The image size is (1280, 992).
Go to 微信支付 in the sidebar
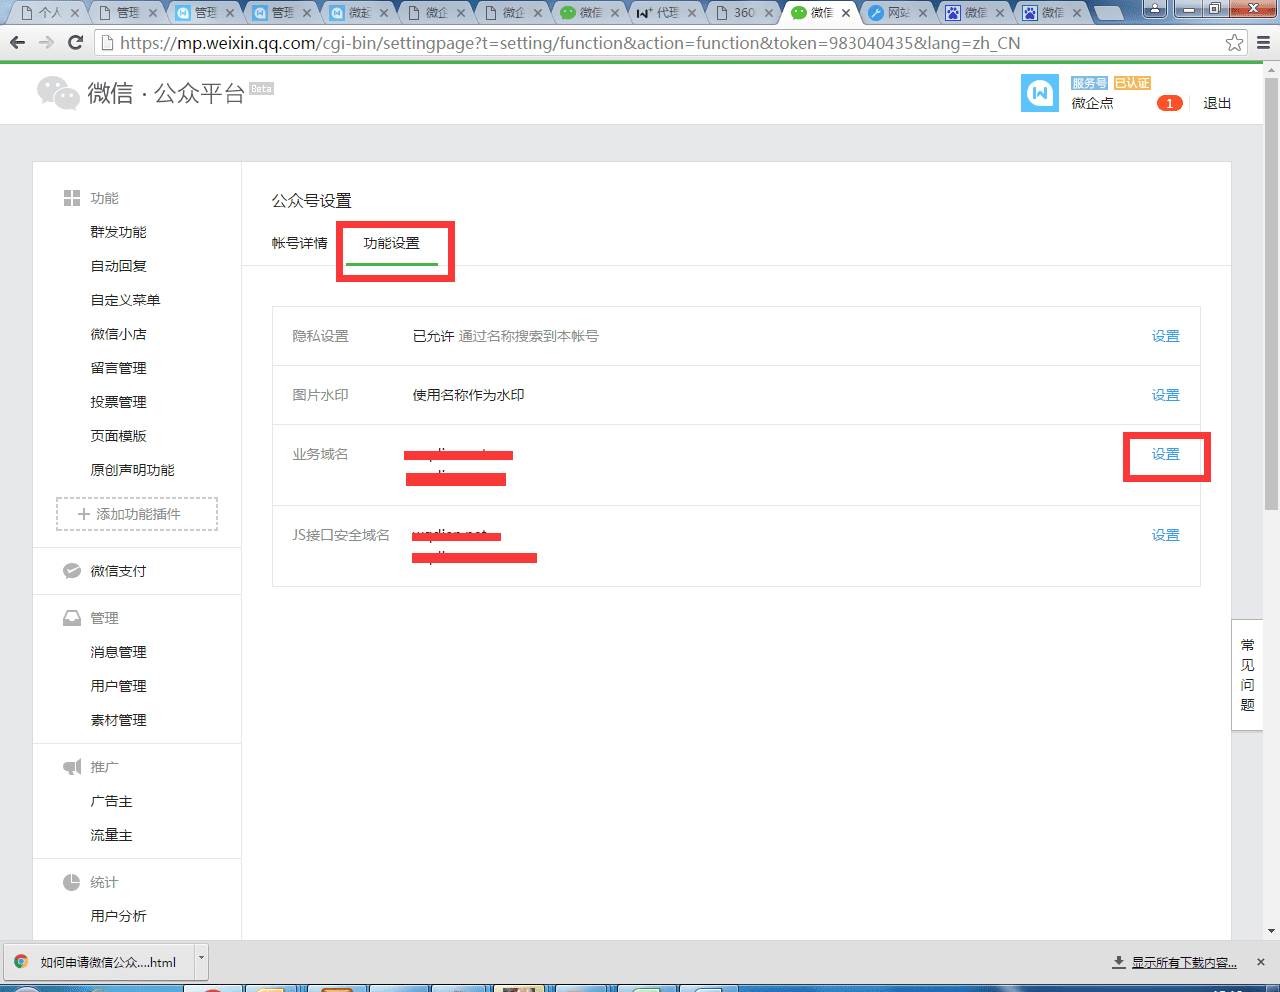coord(118,571)
